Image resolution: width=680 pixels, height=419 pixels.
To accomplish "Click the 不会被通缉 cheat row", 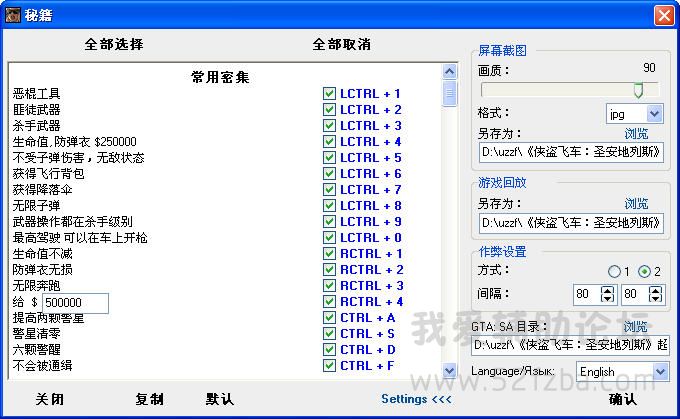I will click(x=42, y=366).
